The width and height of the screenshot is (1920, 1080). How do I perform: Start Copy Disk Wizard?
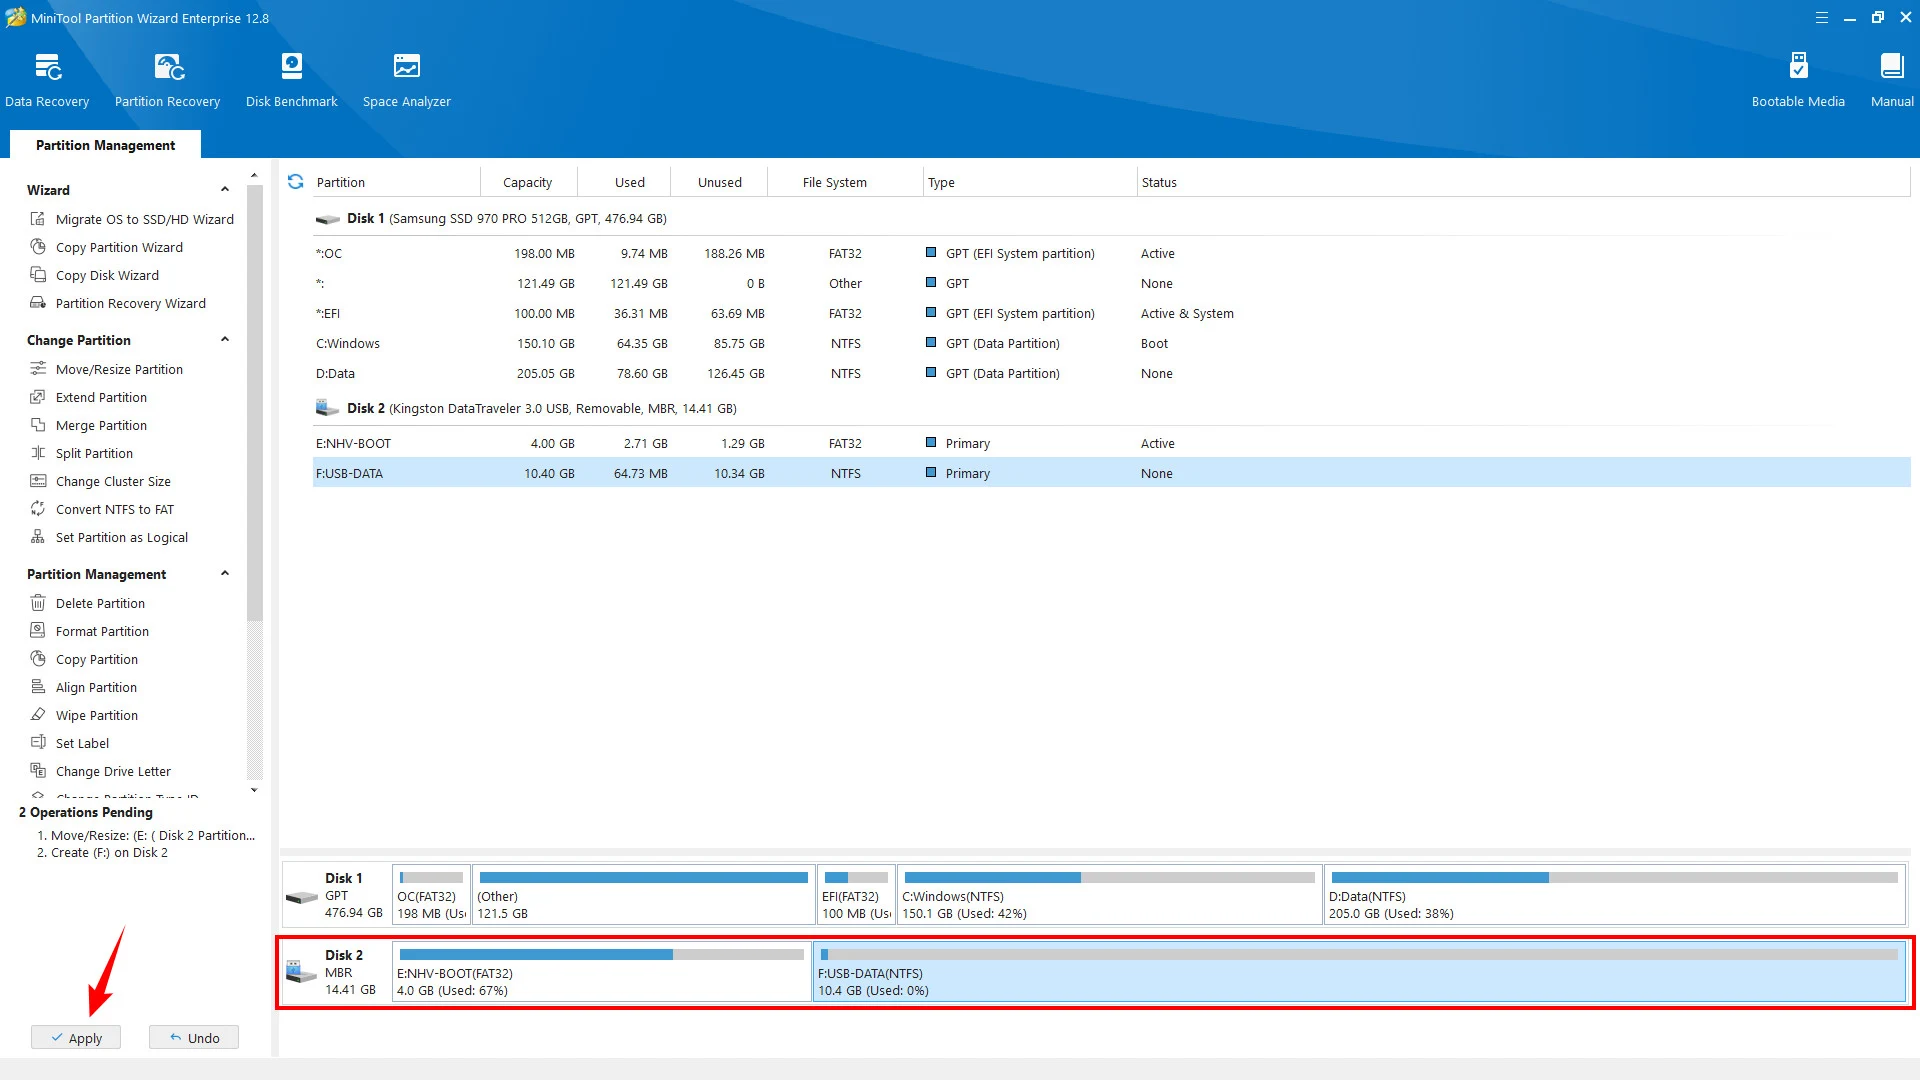pyautogui.click(x=94, y=275)
